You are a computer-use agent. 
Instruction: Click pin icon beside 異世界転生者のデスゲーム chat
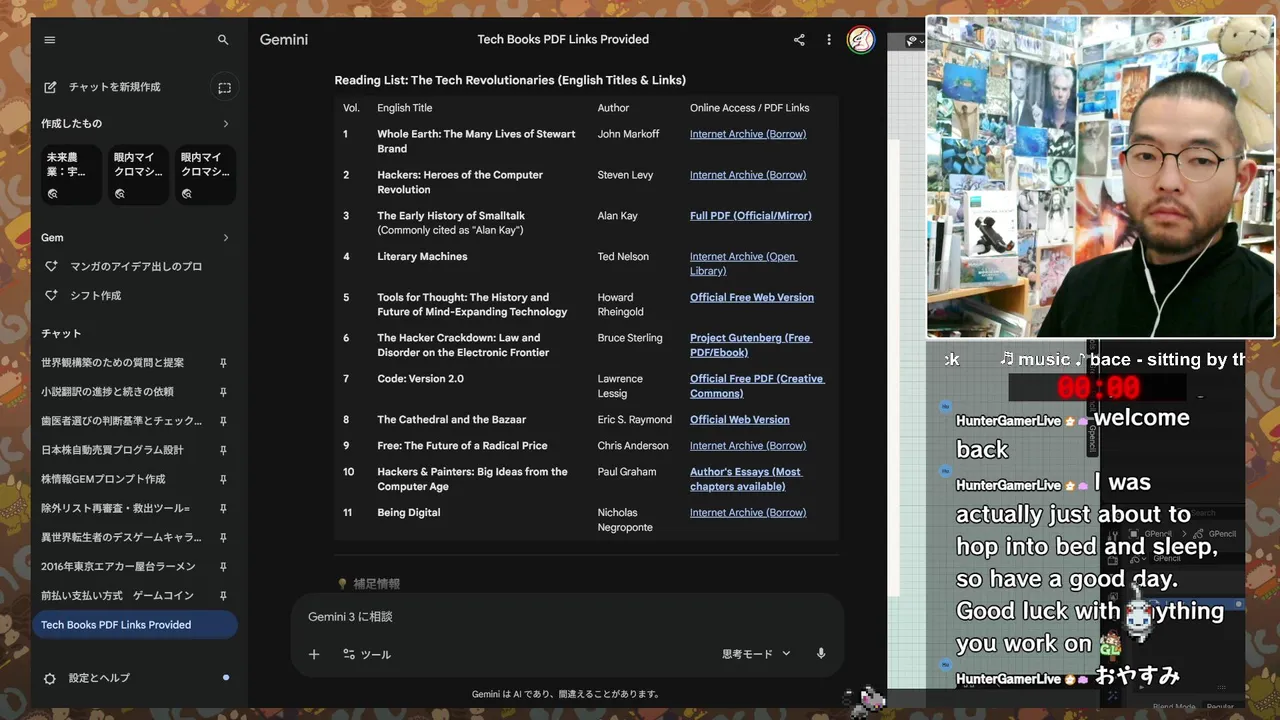point(223,537)
